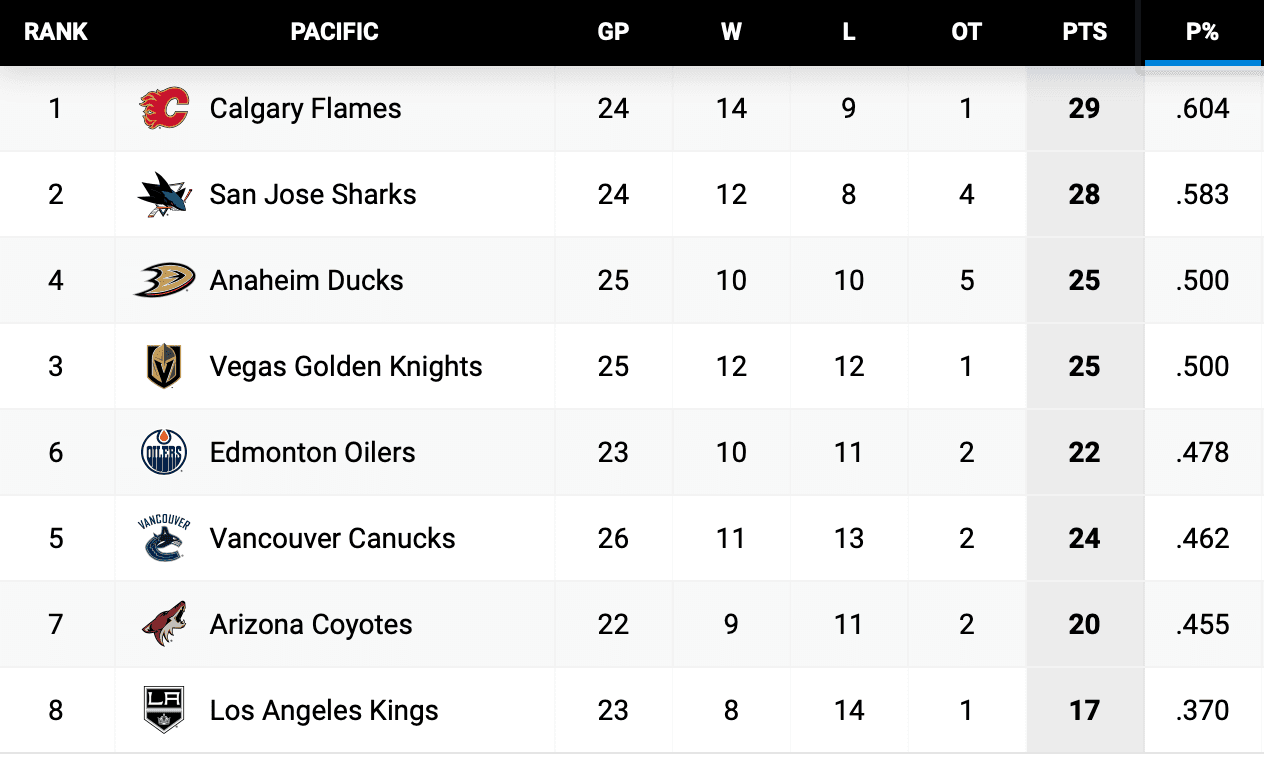Click the Calgary Flames logo

pos(164,109)
